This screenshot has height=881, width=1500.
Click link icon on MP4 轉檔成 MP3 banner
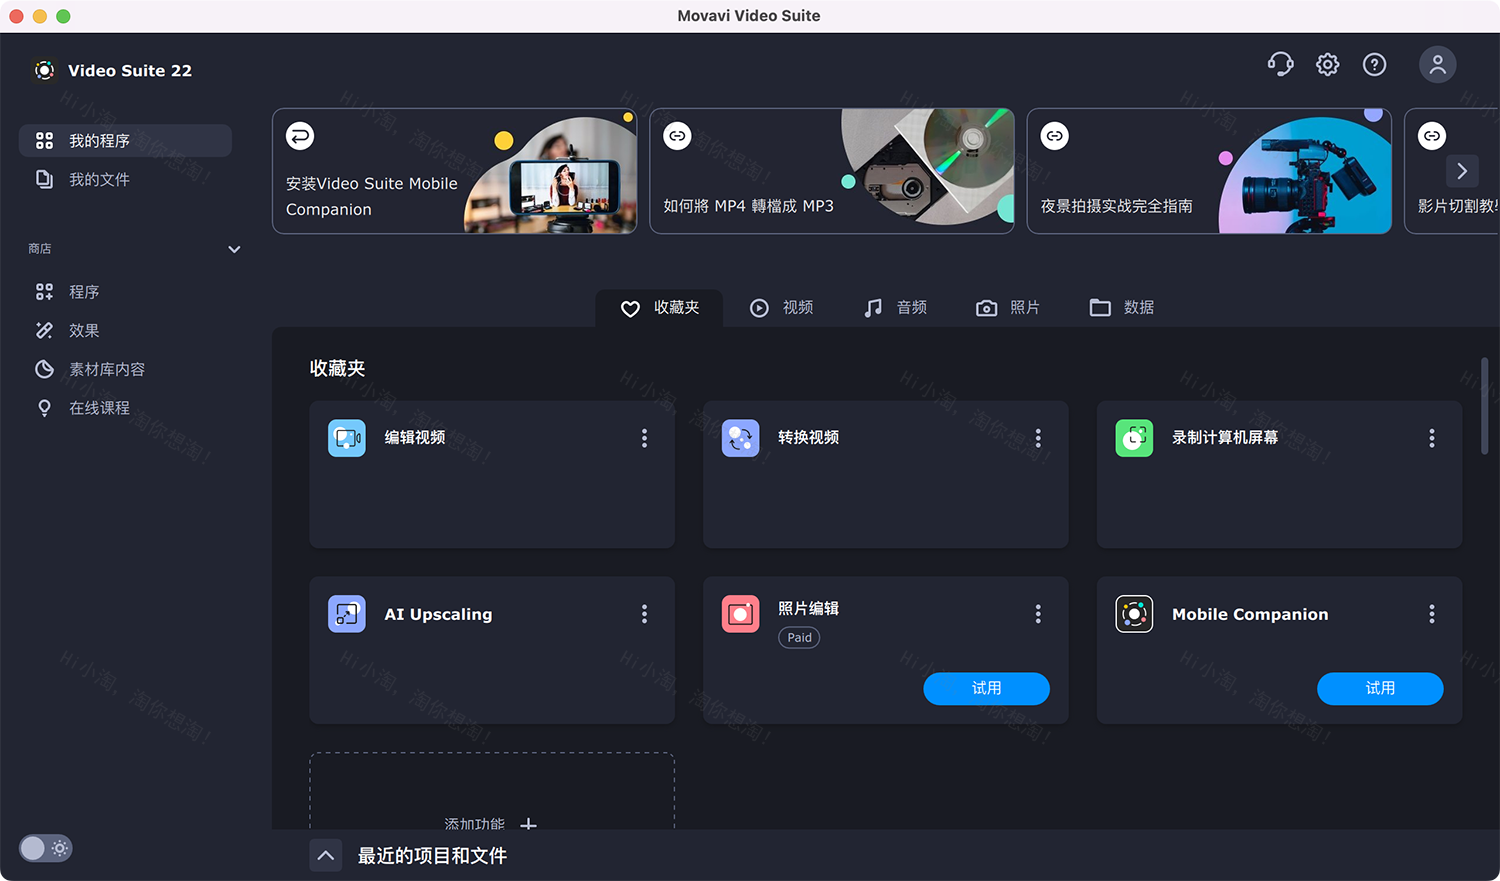pos(677,136)
